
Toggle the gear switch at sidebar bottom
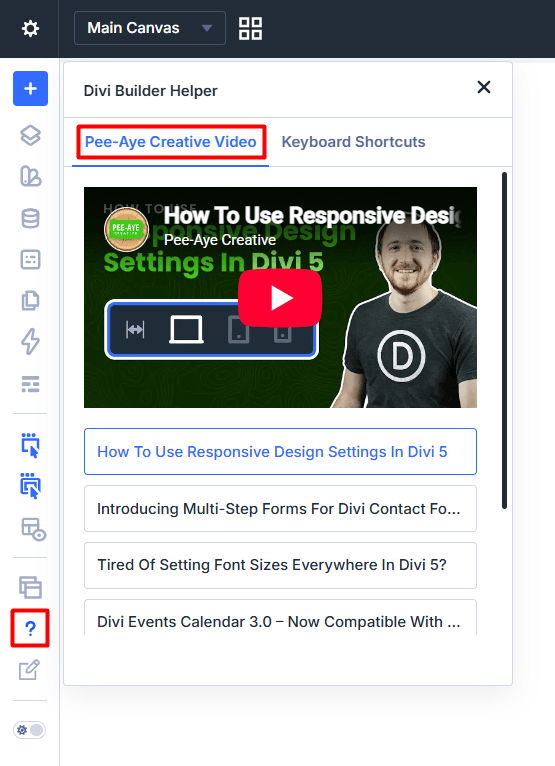click(x=29, y=730)
